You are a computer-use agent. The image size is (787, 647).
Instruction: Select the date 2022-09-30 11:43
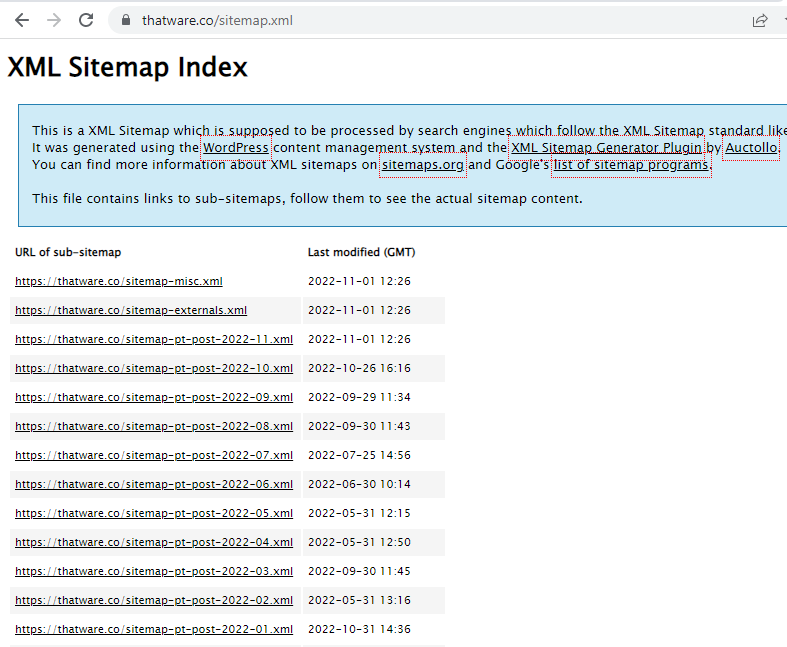point(359,426)
